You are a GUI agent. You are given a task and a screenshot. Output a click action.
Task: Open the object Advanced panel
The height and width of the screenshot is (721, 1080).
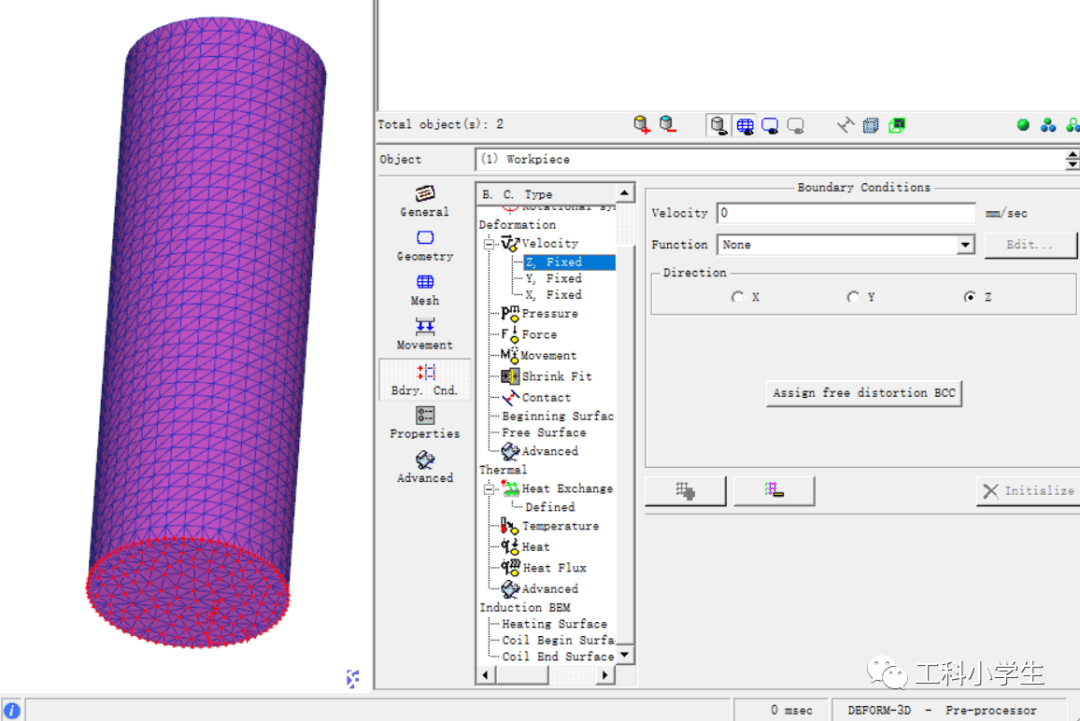point(424,468)
